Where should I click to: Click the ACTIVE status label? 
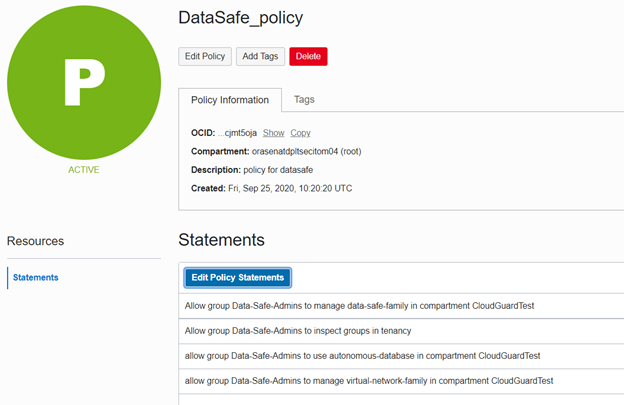point(84,170)
